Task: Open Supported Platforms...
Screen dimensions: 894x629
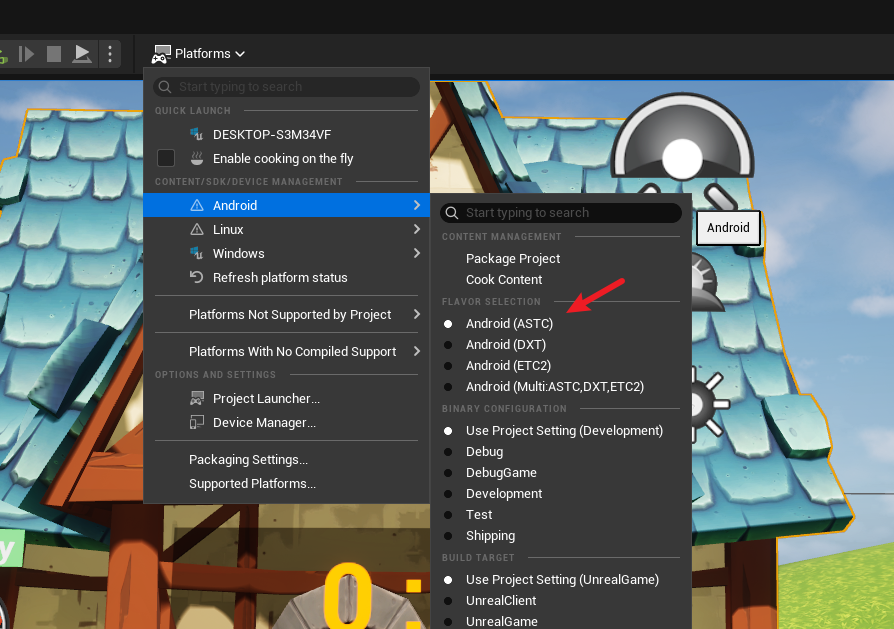Action: [x=286, y=484]
